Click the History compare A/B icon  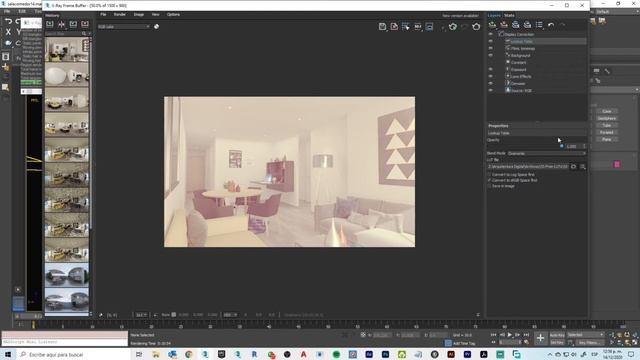pyautogui.click(x=61, y=24)
